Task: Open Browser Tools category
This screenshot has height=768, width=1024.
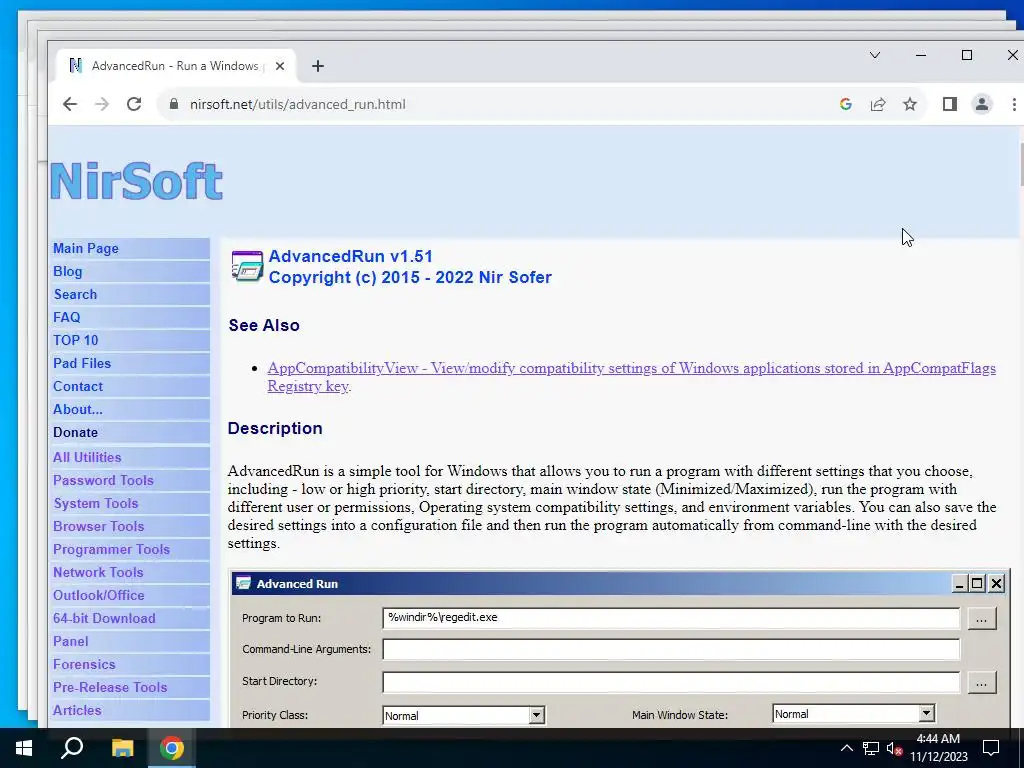Action: pos(99,526)
